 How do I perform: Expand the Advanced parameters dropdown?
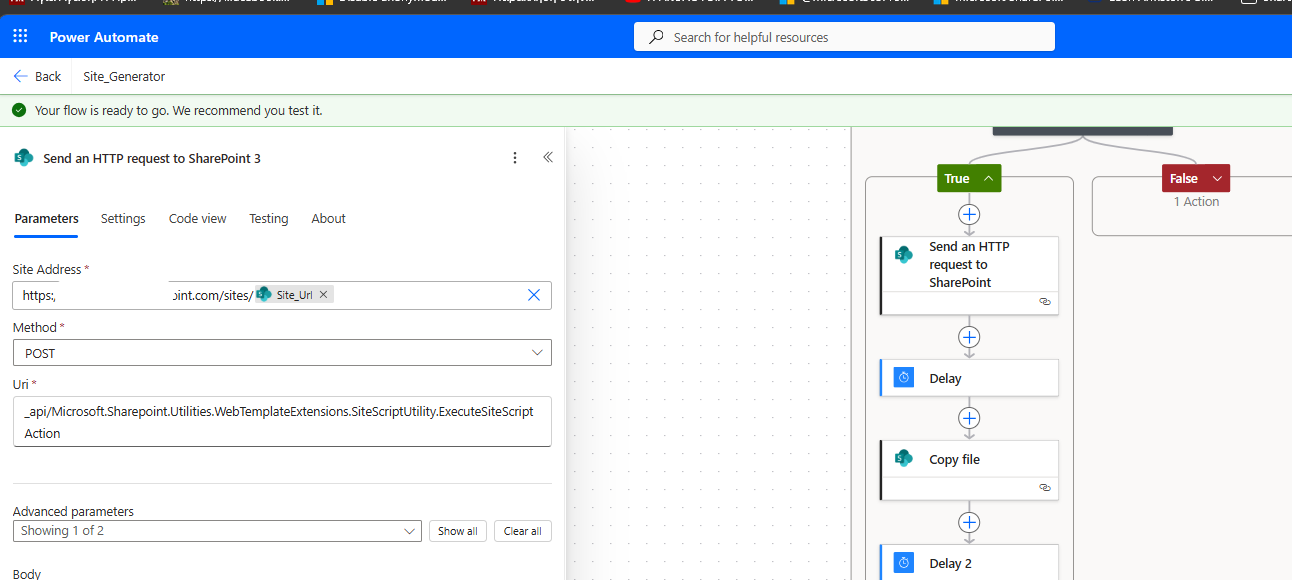point(216,531)
